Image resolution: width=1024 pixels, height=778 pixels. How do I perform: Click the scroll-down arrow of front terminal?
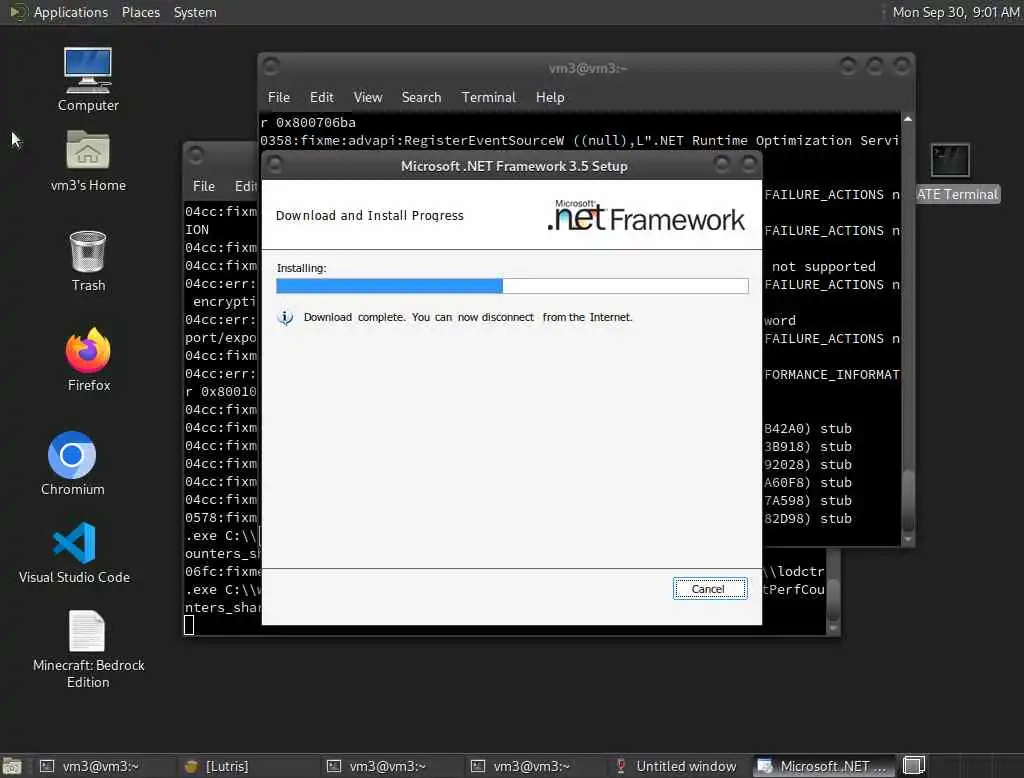908,540
